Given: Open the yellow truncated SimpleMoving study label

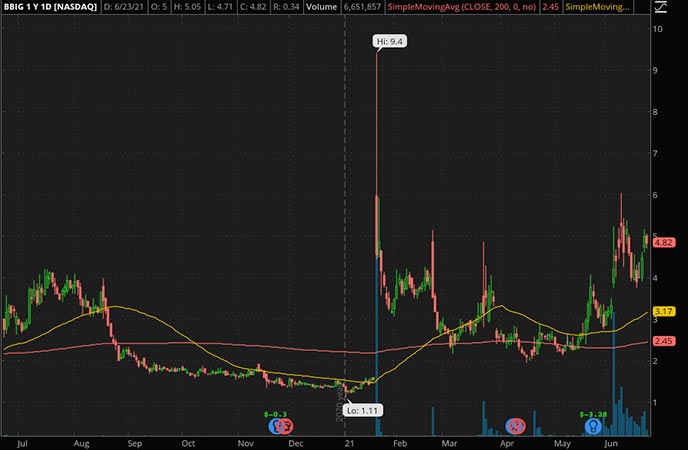Looking at the screenshot, I should pyautogui.click(x=597, y=8).
